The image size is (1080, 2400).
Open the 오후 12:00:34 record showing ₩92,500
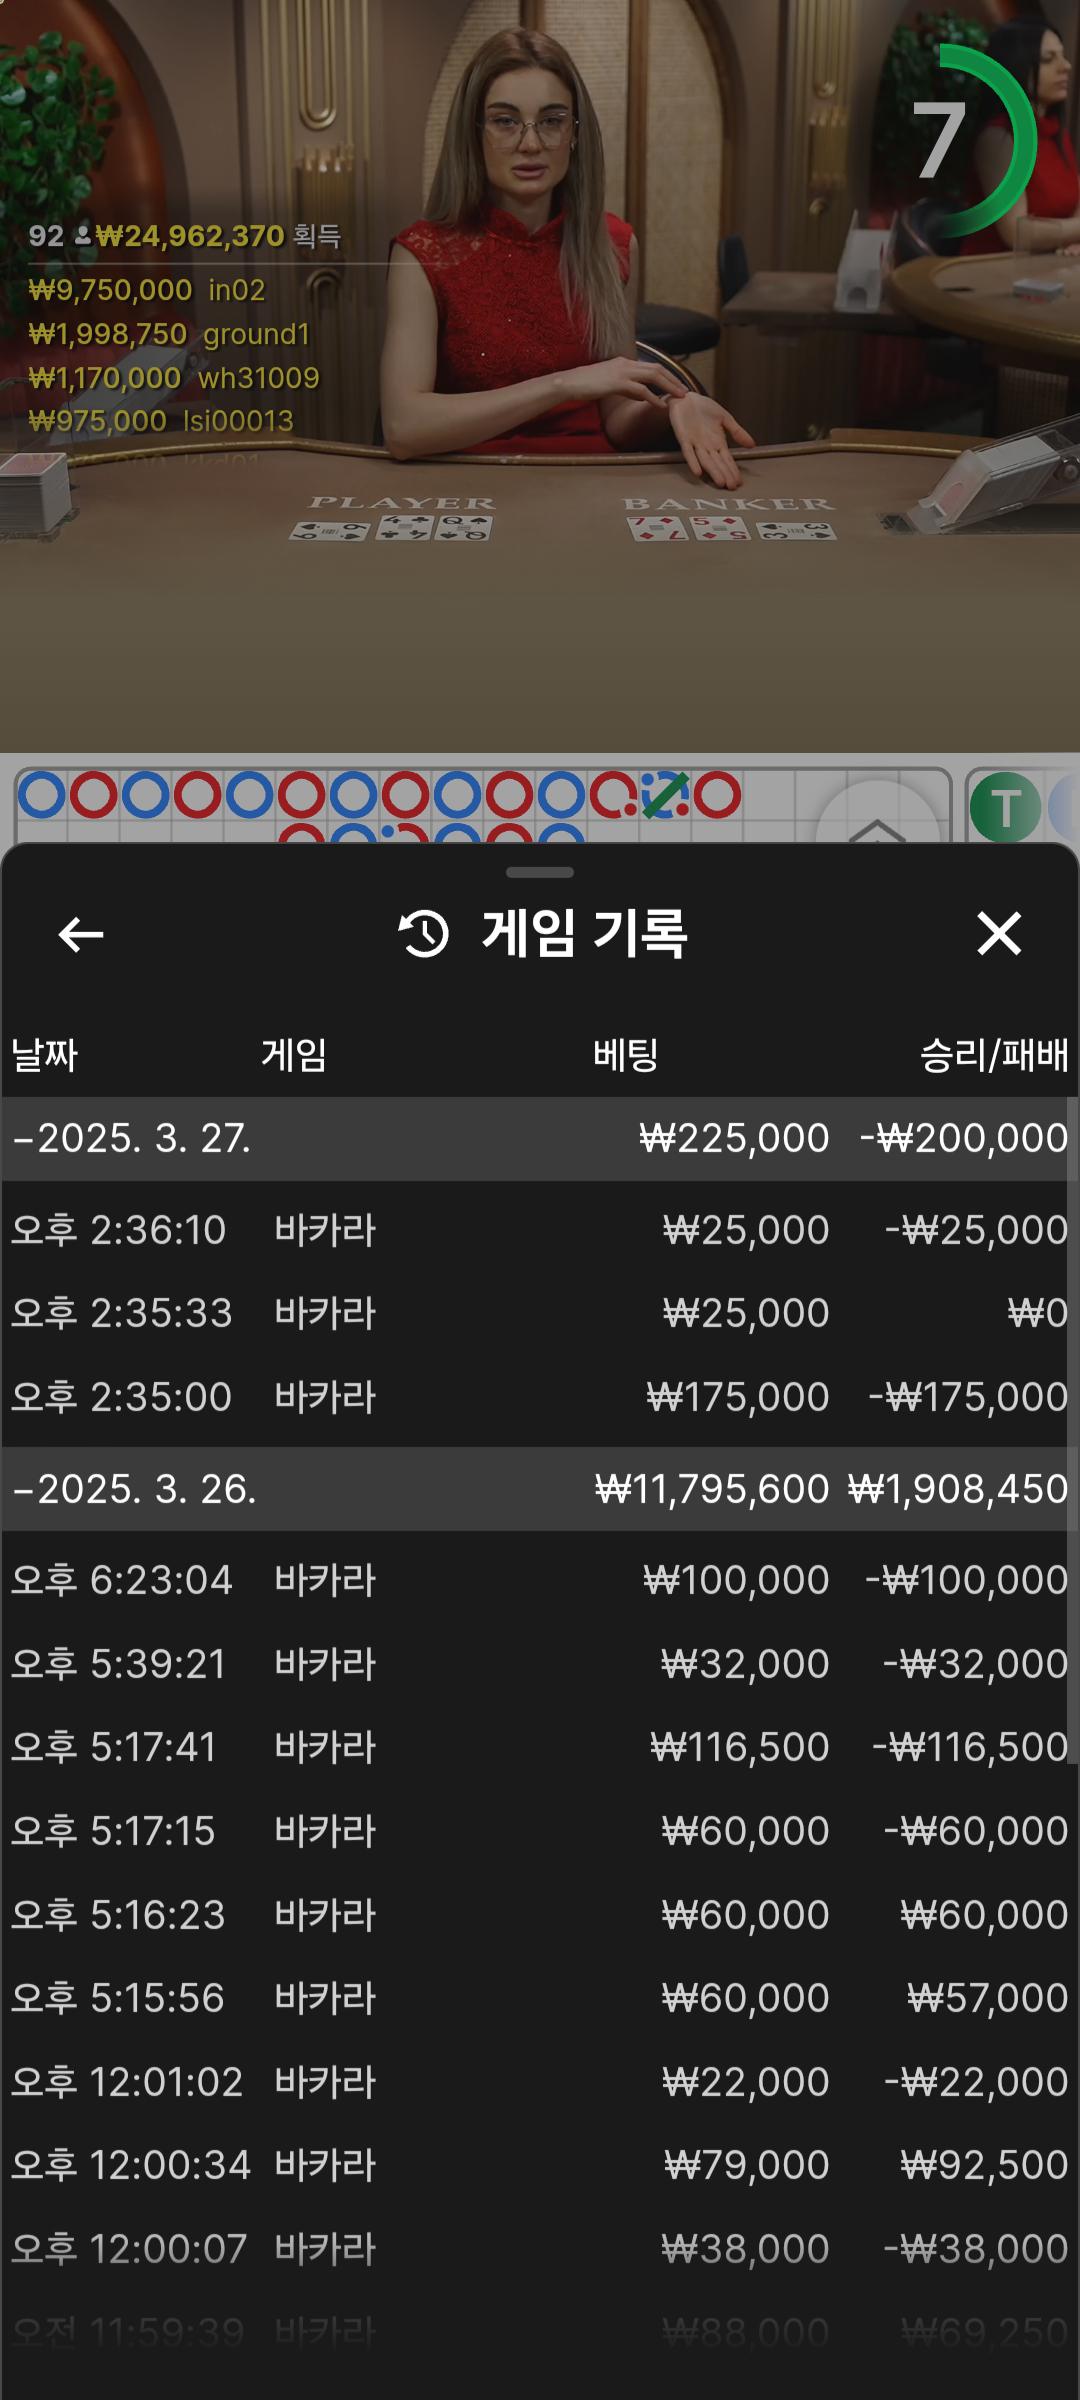pyautogui.click(x=540, y=2165)
